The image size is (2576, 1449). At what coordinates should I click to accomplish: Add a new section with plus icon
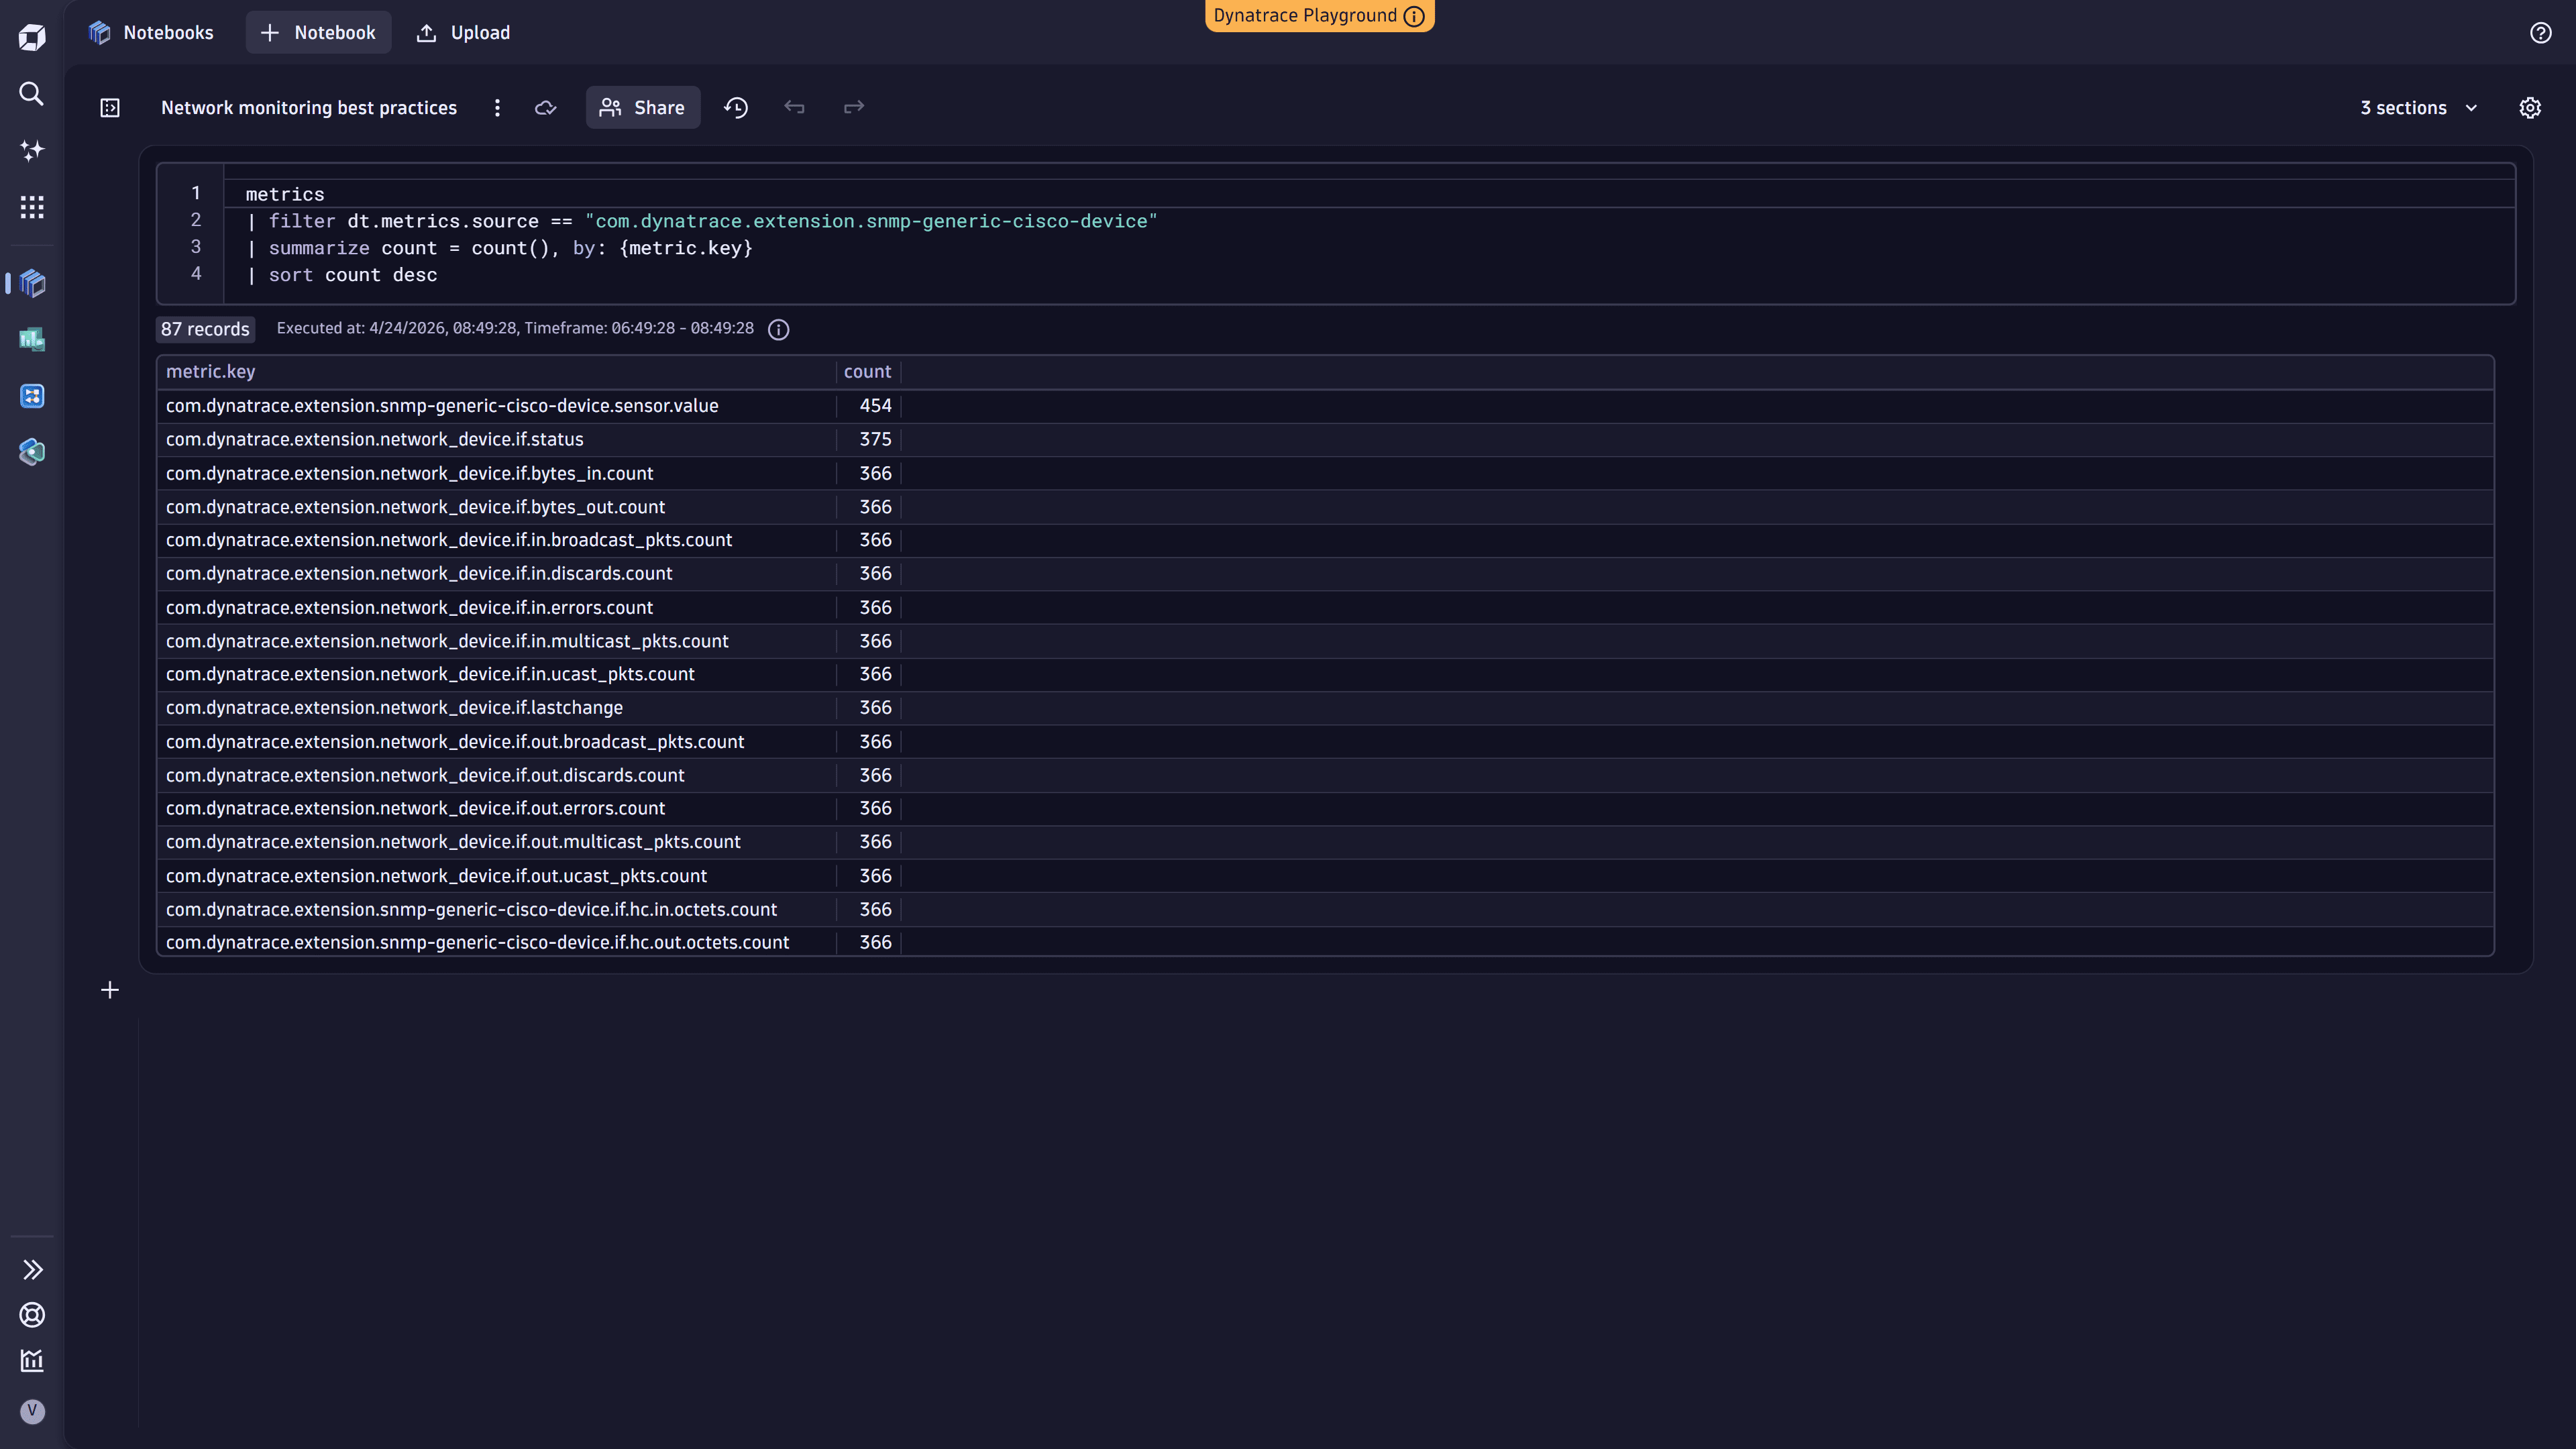tap(110, 990)
